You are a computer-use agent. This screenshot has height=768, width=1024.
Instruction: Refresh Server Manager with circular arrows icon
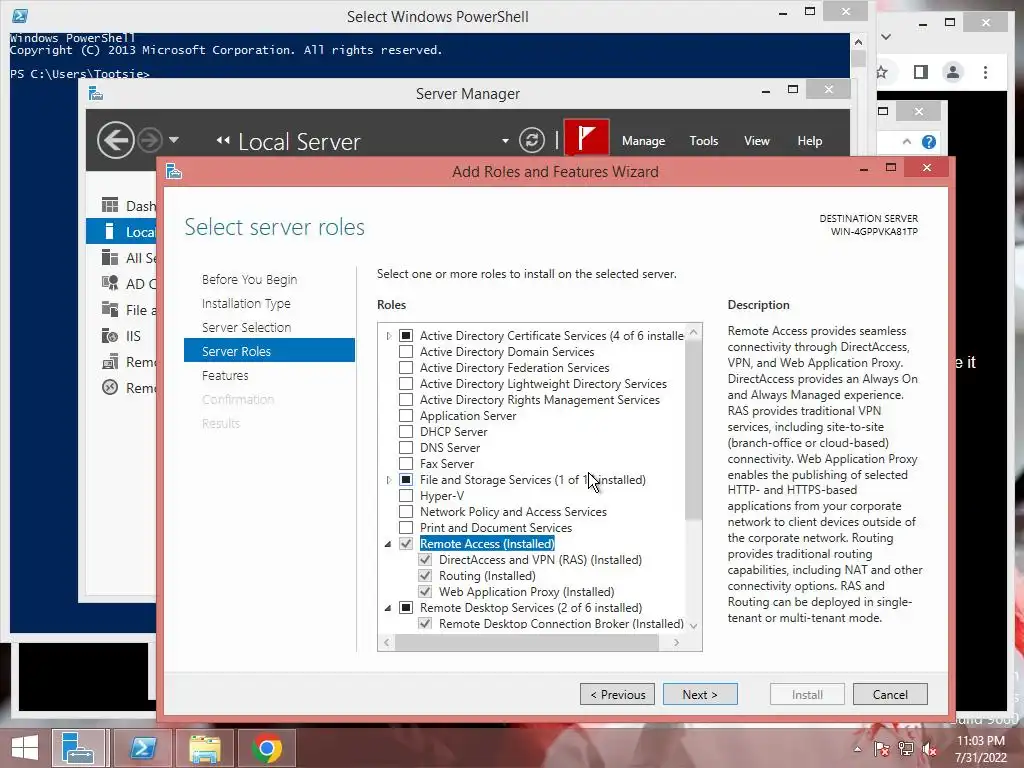point(532,140)
